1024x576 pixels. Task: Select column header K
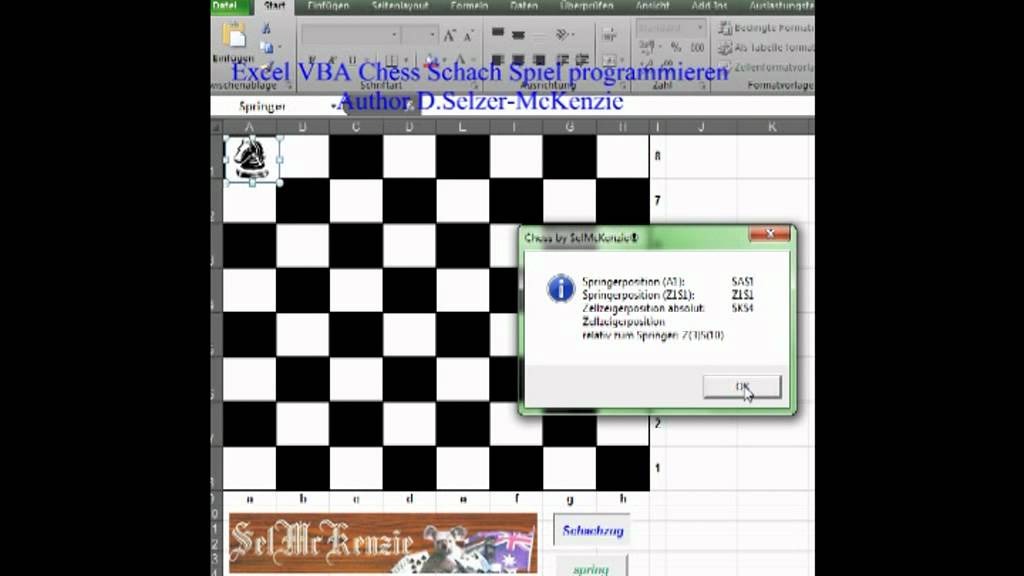point(772,127)
